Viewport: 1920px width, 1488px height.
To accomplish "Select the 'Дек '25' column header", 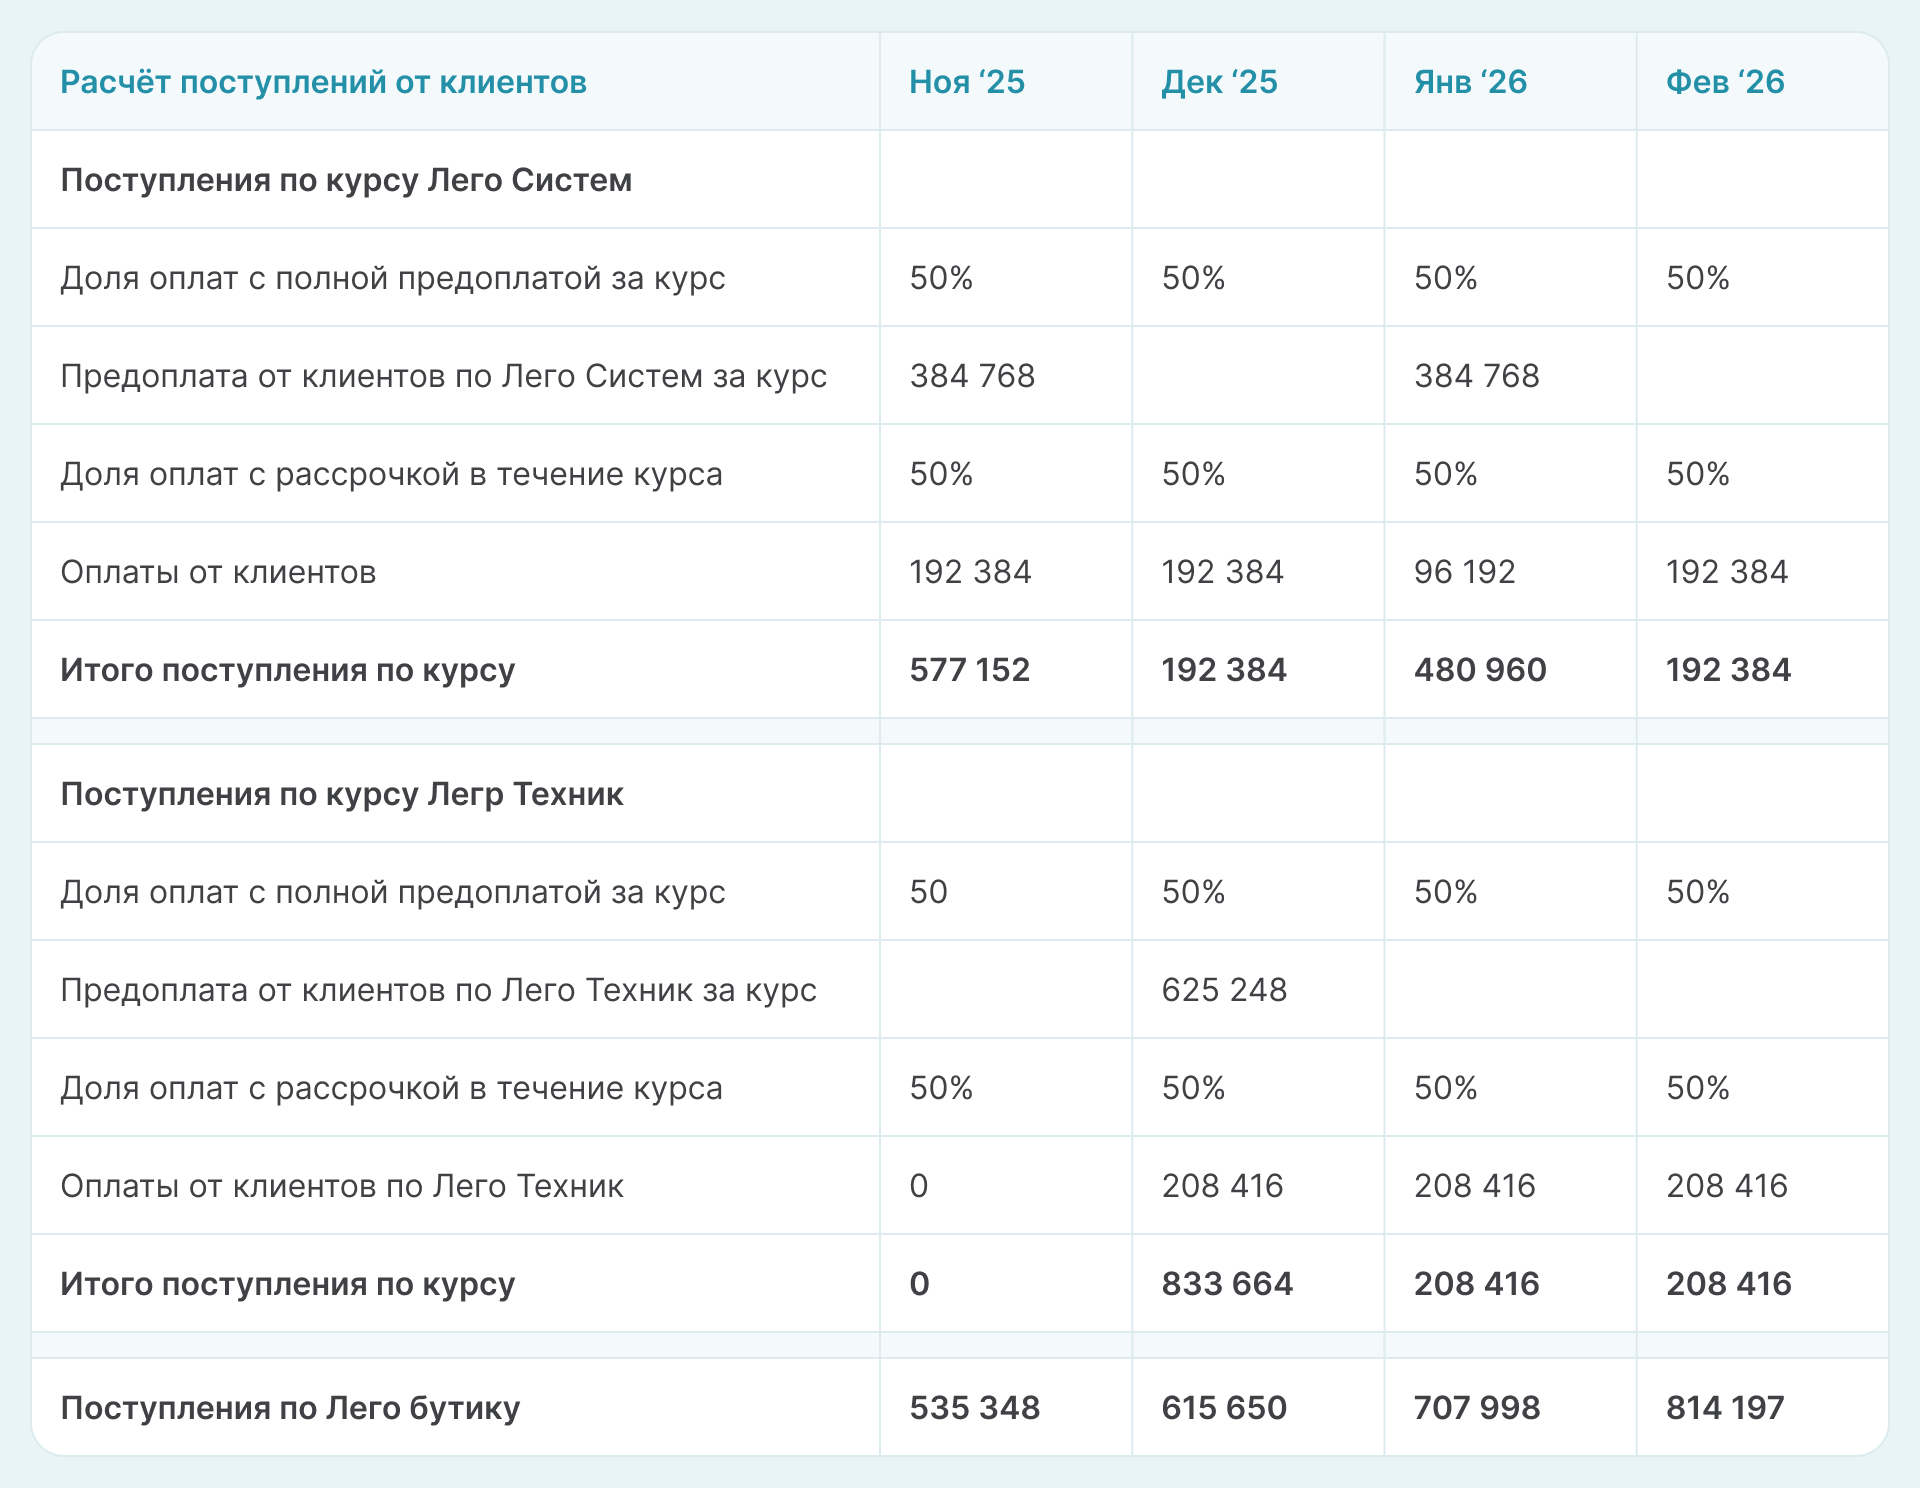I will tap(1219, 82).
